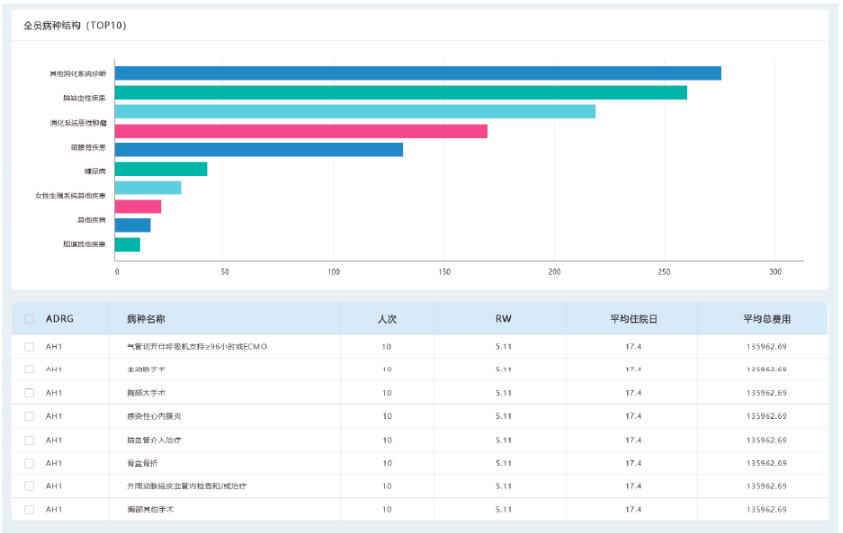The width and height of the screenshot is (843, 533).
Task: Select the checkbox for 胸部大手术 row
Action: coord(29,393)
